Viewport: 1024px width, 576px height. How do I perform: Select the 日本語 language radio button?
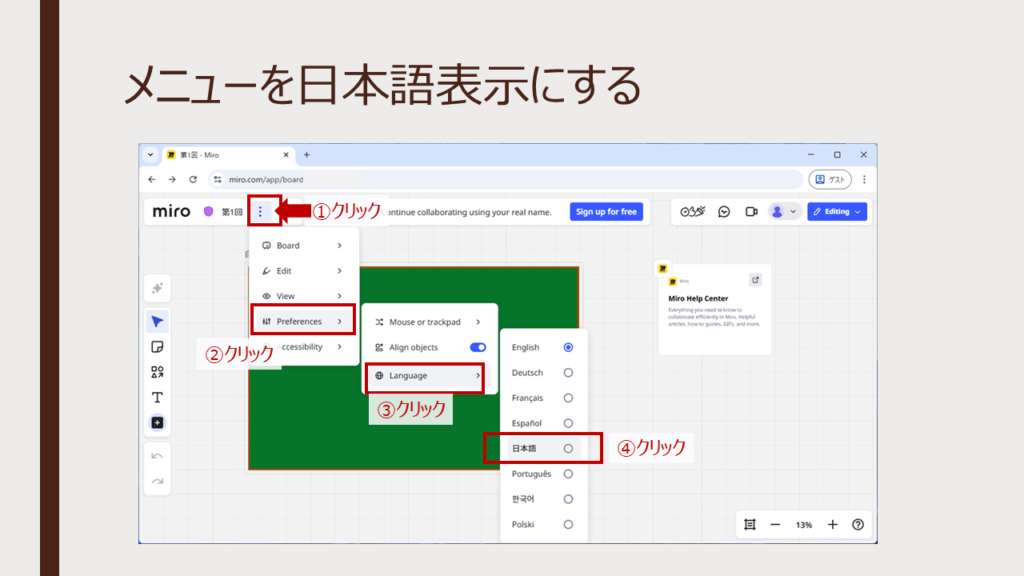pos(568,449)
